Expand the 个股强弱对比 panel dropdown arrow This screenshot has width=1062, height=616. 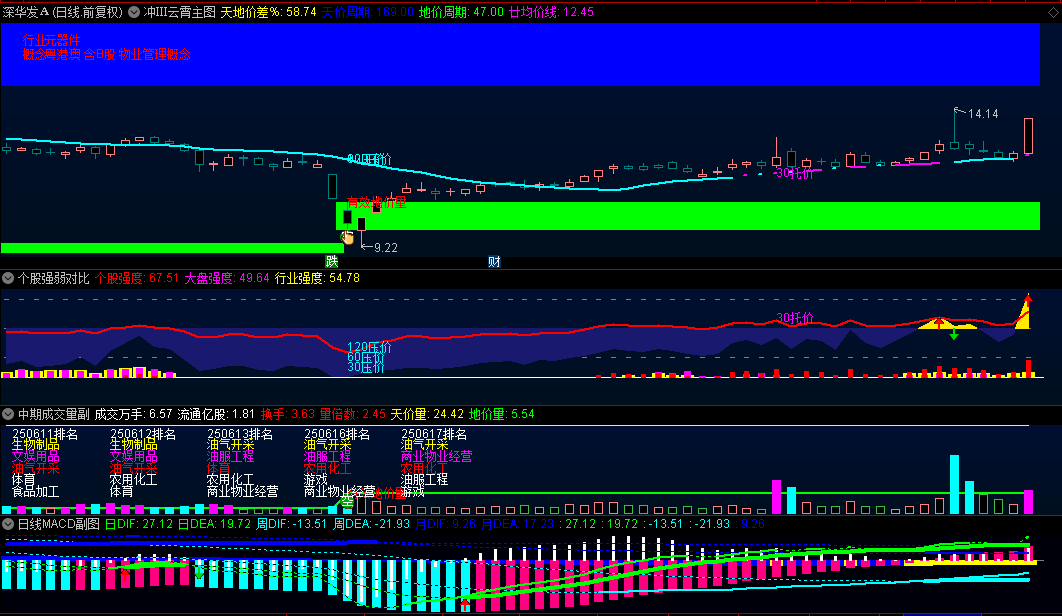coord(8,278)
